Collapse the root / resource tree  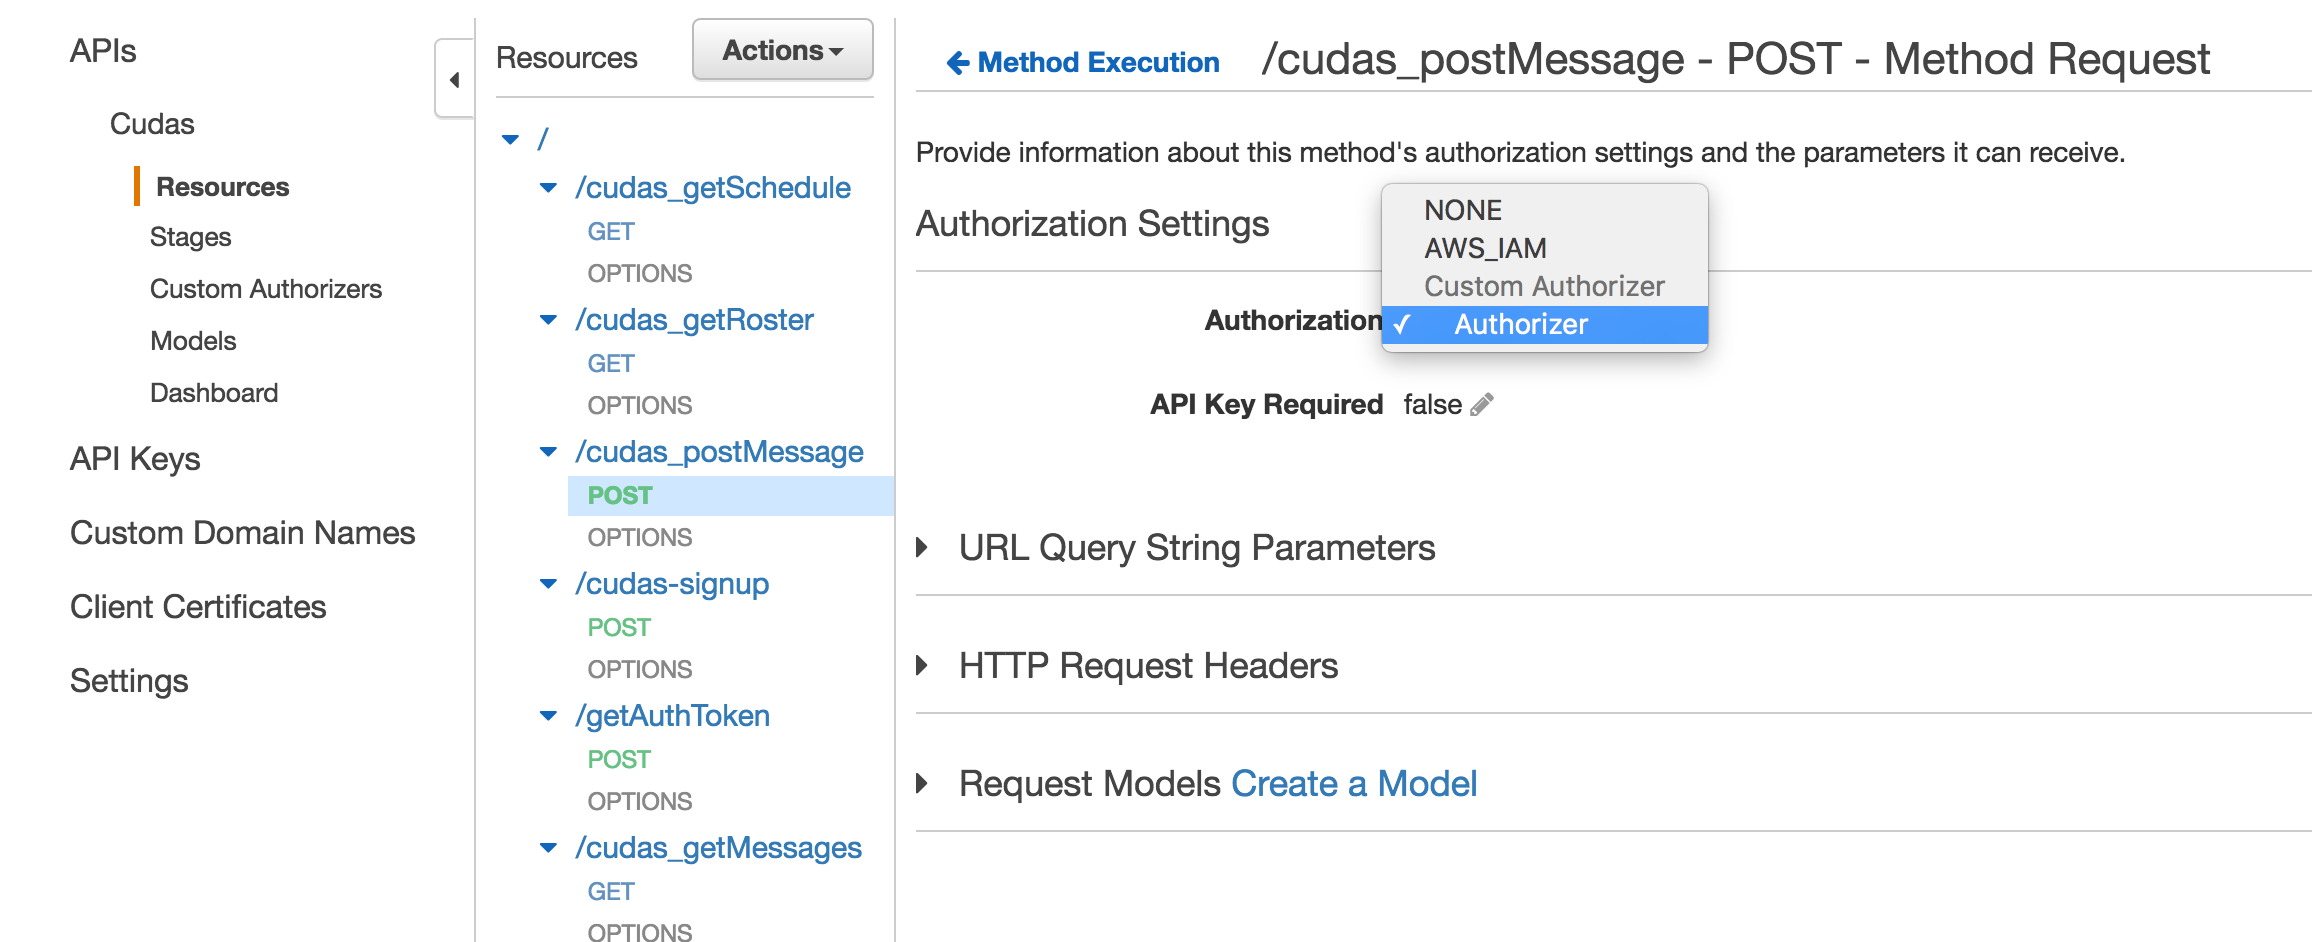(511, 139)
